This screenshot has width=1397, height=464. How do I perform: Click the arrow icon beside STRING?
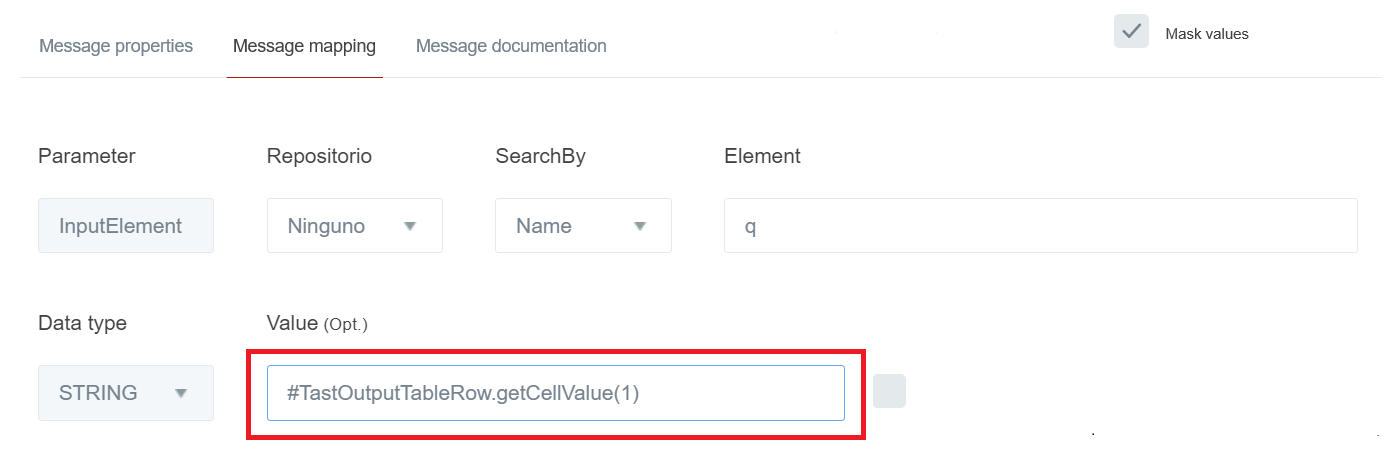point(181,393)
